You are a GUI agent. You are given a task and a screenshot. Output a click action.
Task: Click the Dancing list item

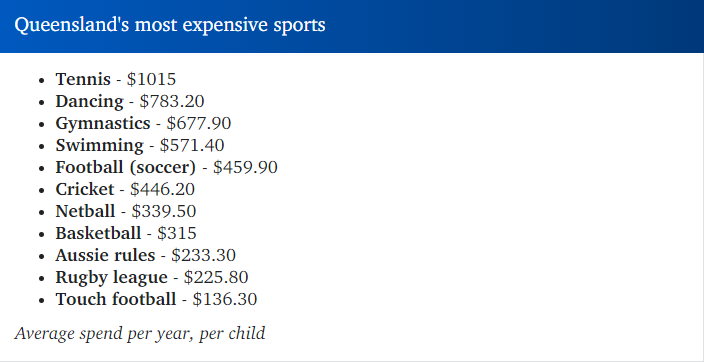tap(130, 102)
